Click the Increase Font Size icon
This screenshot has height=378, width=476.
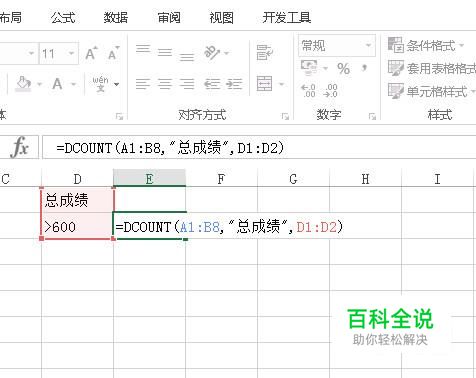(91, 53)
